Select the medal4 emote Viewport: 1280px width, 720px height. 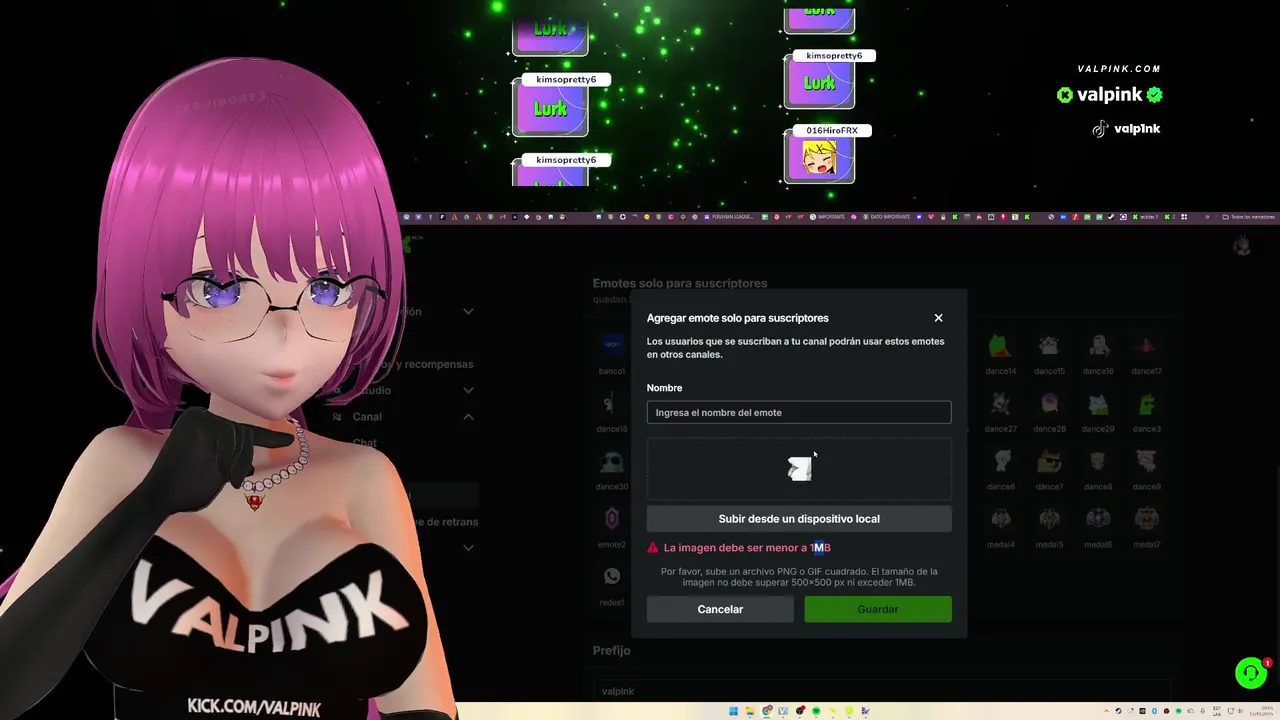pyautogui.click(x=1000, y=519)
